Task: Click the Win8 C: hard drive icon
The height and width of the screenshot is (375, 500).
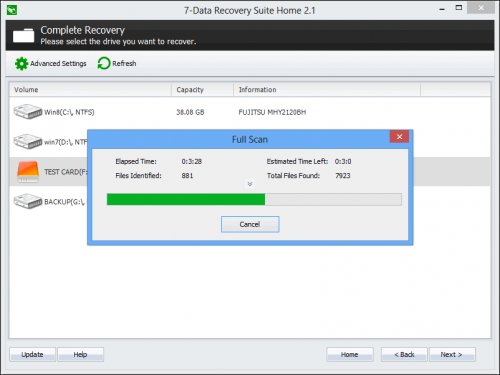Action: pyautogui.click(x=28, y=112)
